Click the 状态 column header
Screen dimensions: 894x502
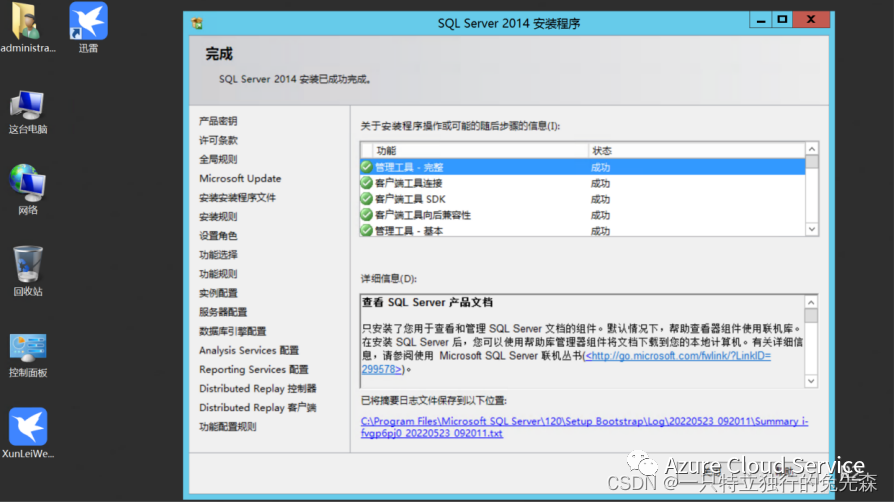[697, 151]
